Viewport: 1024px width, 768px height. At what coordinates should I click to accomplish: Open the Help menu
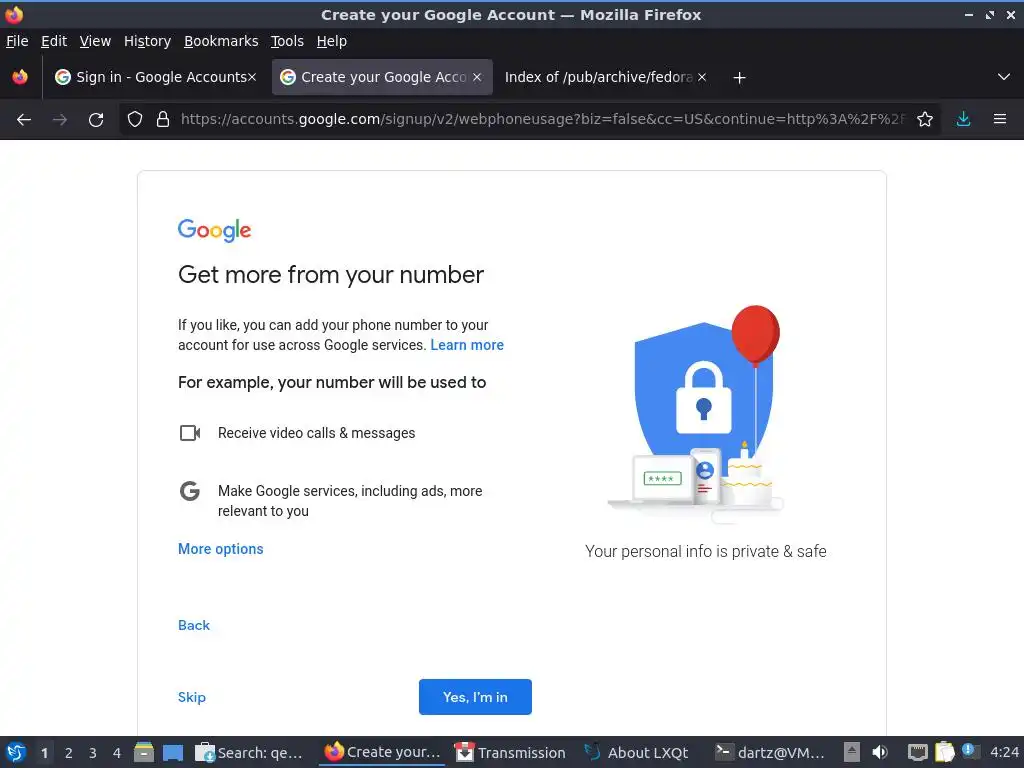coord(332,41)
